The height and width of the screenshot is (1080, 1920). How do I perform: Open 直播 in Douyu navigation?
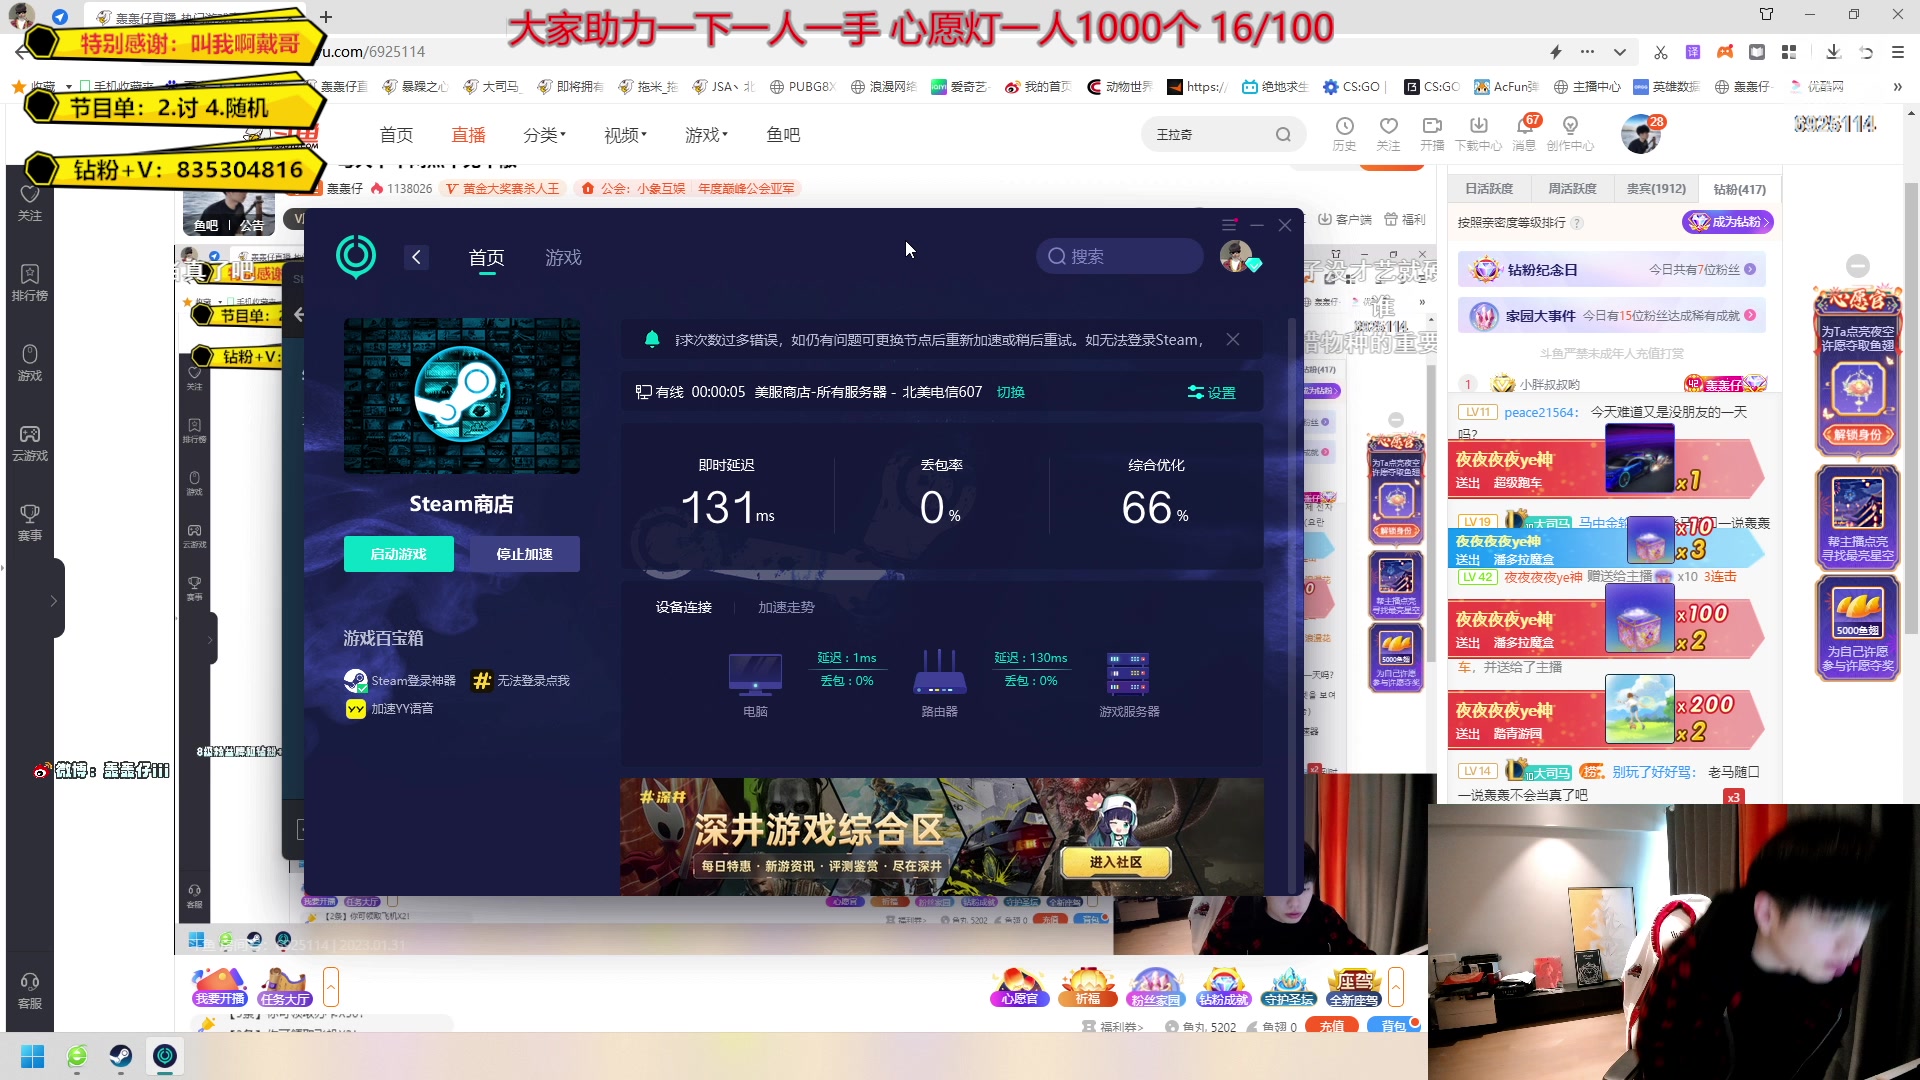tap(468, 135)
